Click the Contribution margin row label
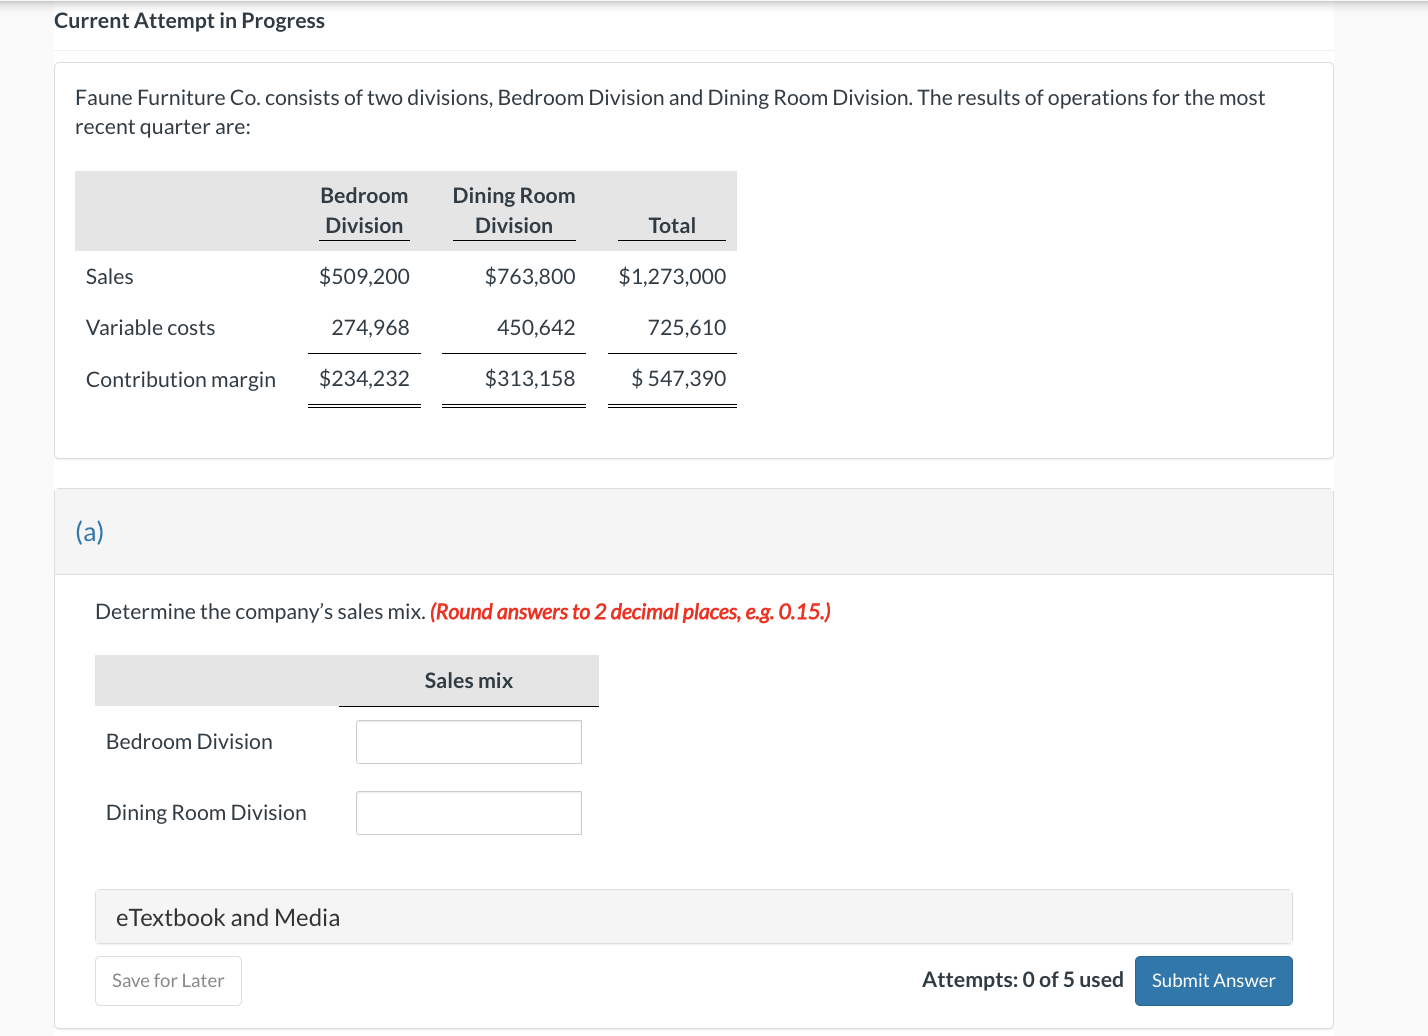Viewport: 1428px width, 1036px height. pos(181,380)
